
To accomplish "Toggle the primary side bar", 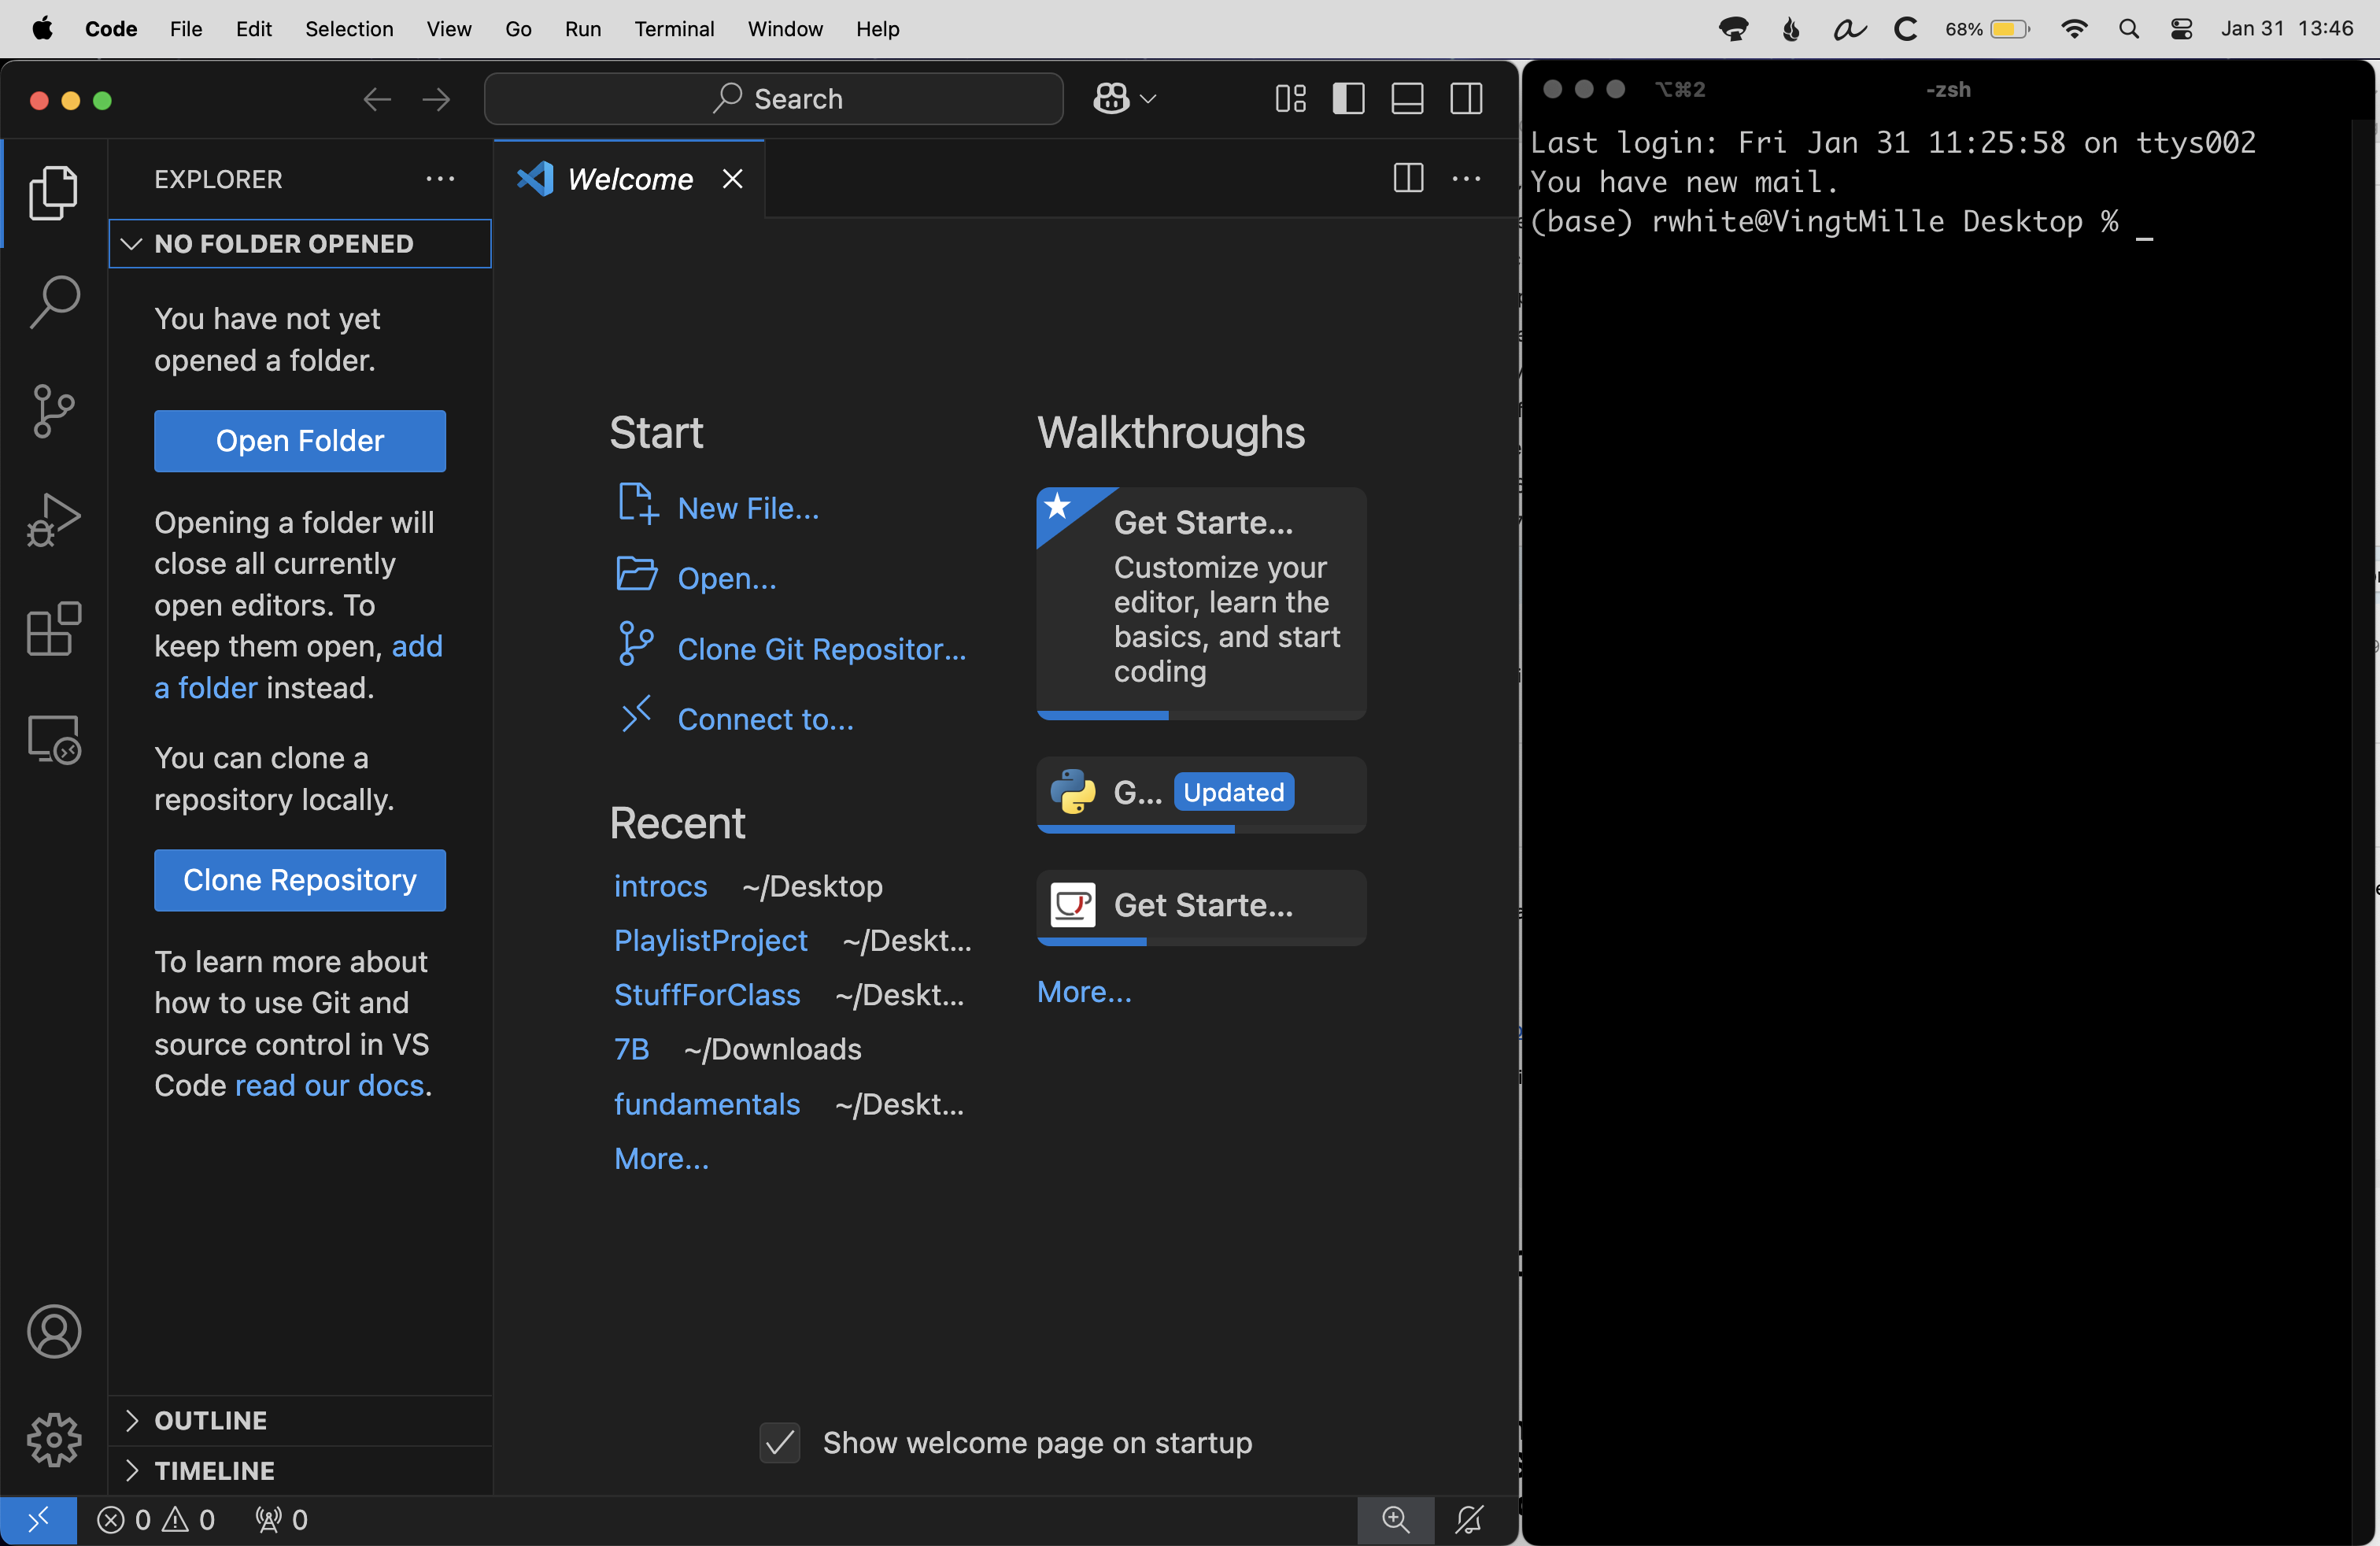I will [1348, 98].
